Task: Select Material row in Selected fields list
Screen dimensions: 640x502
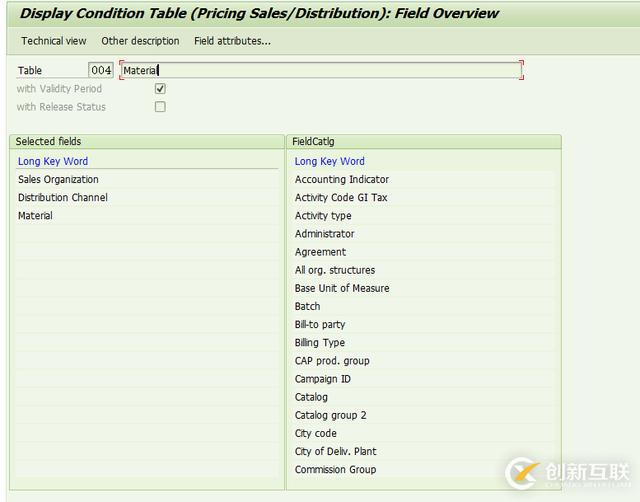Action: 35,216
